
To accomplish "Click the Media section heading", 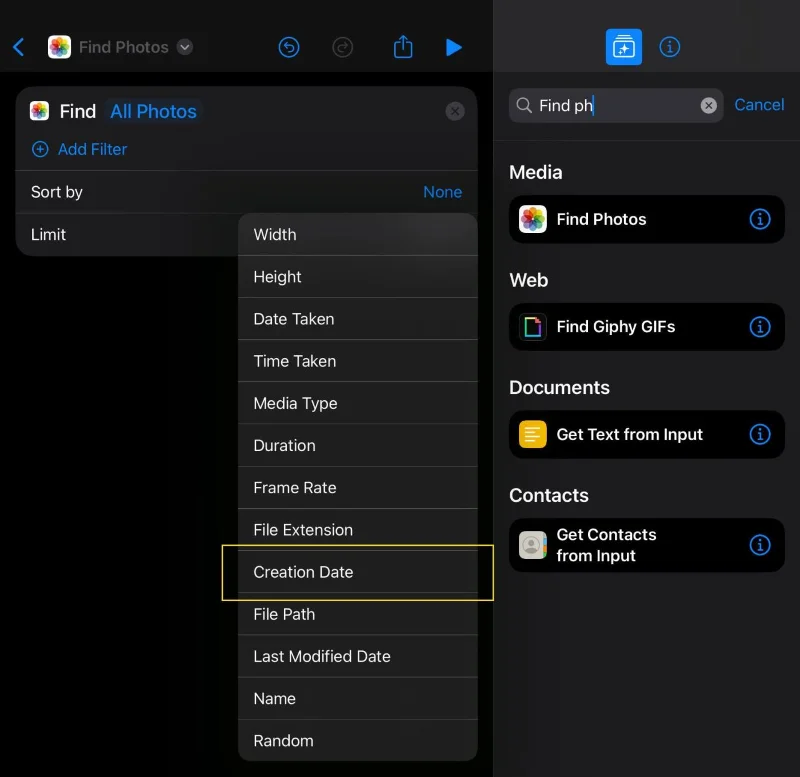I will point(536,172).
